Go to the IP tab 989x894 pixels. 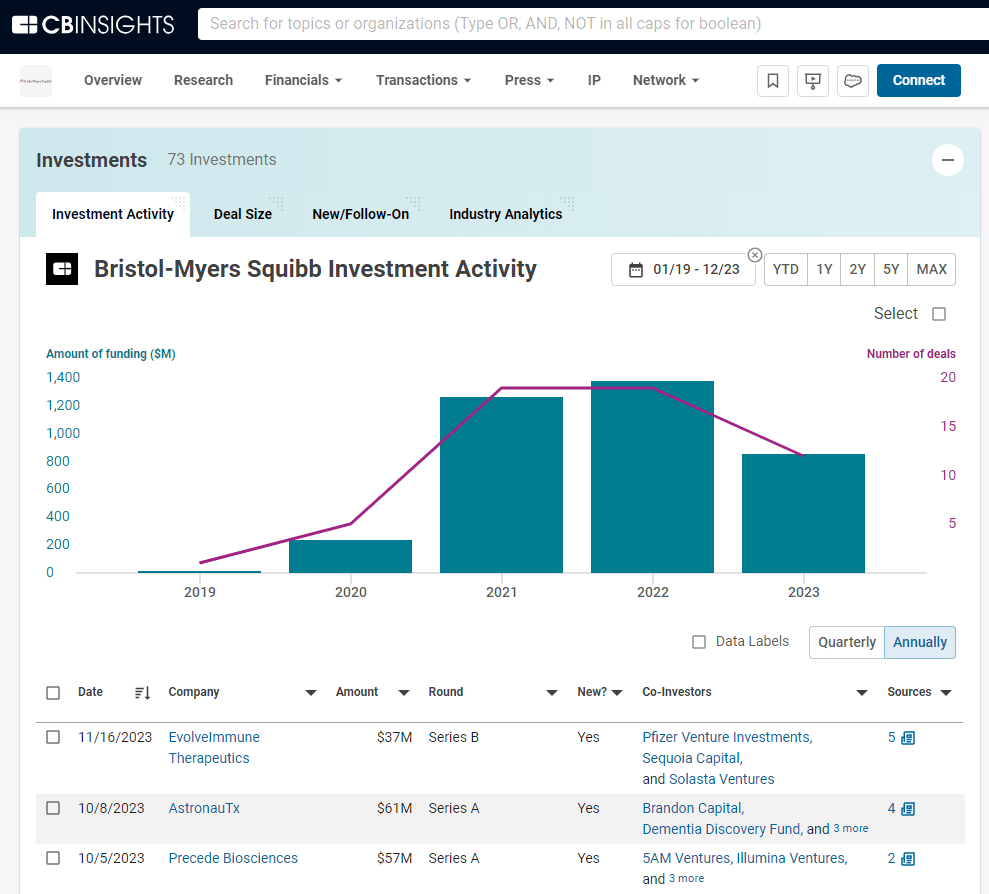coord(594,80)
